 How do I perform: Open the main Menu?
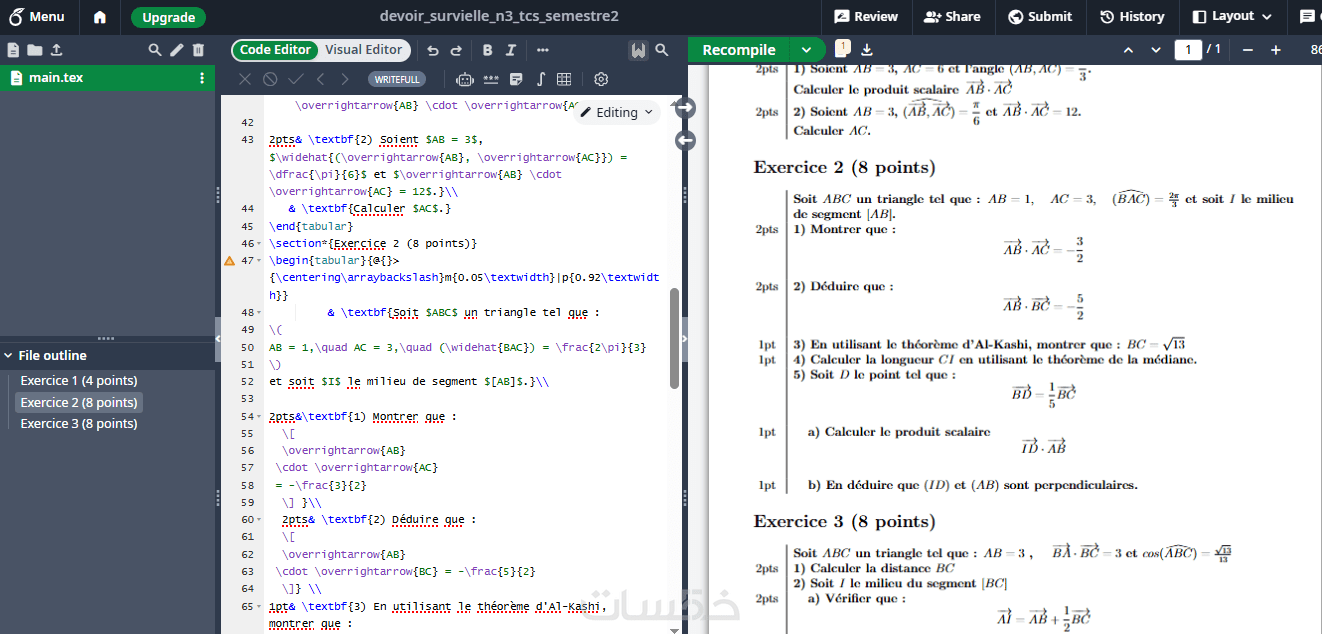(35, 16)
